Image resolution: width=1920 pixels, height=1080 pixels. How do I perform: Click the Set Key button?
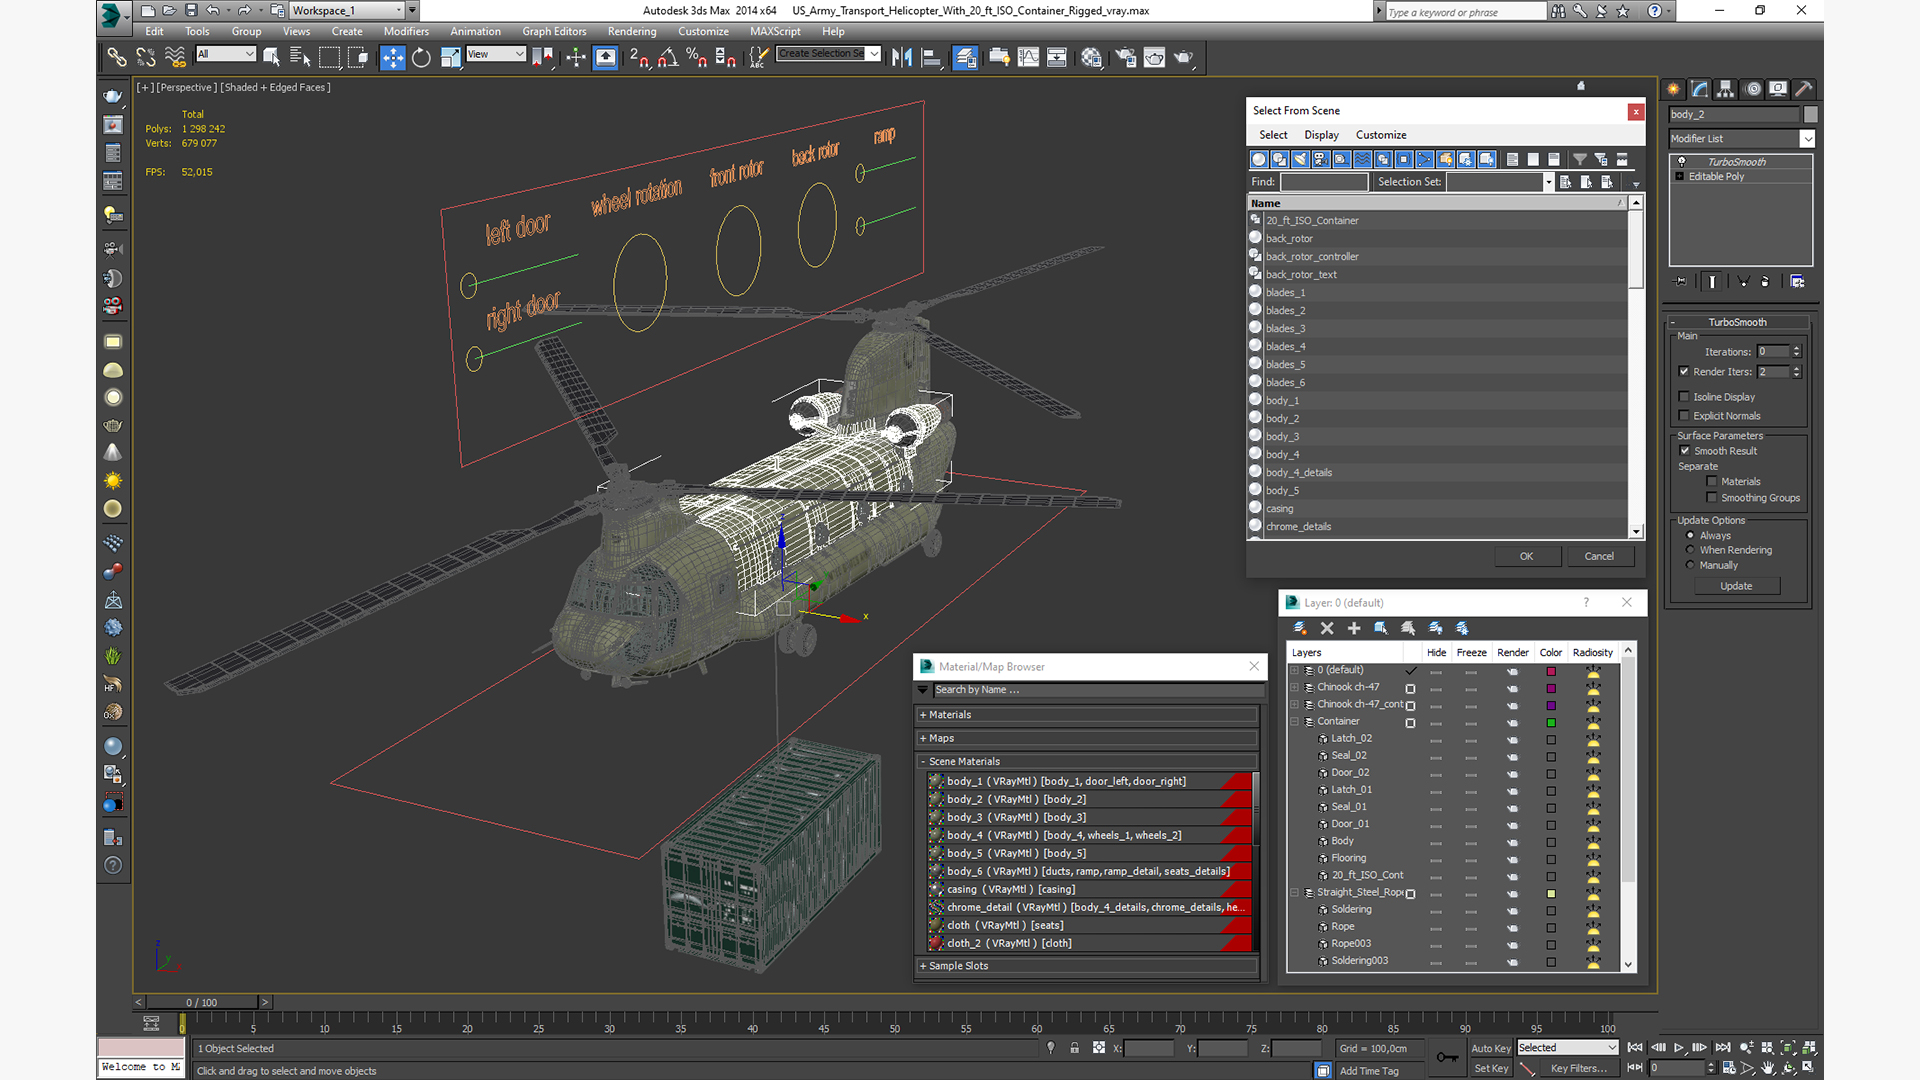pyautogui.click(x=1491, y=1068)
